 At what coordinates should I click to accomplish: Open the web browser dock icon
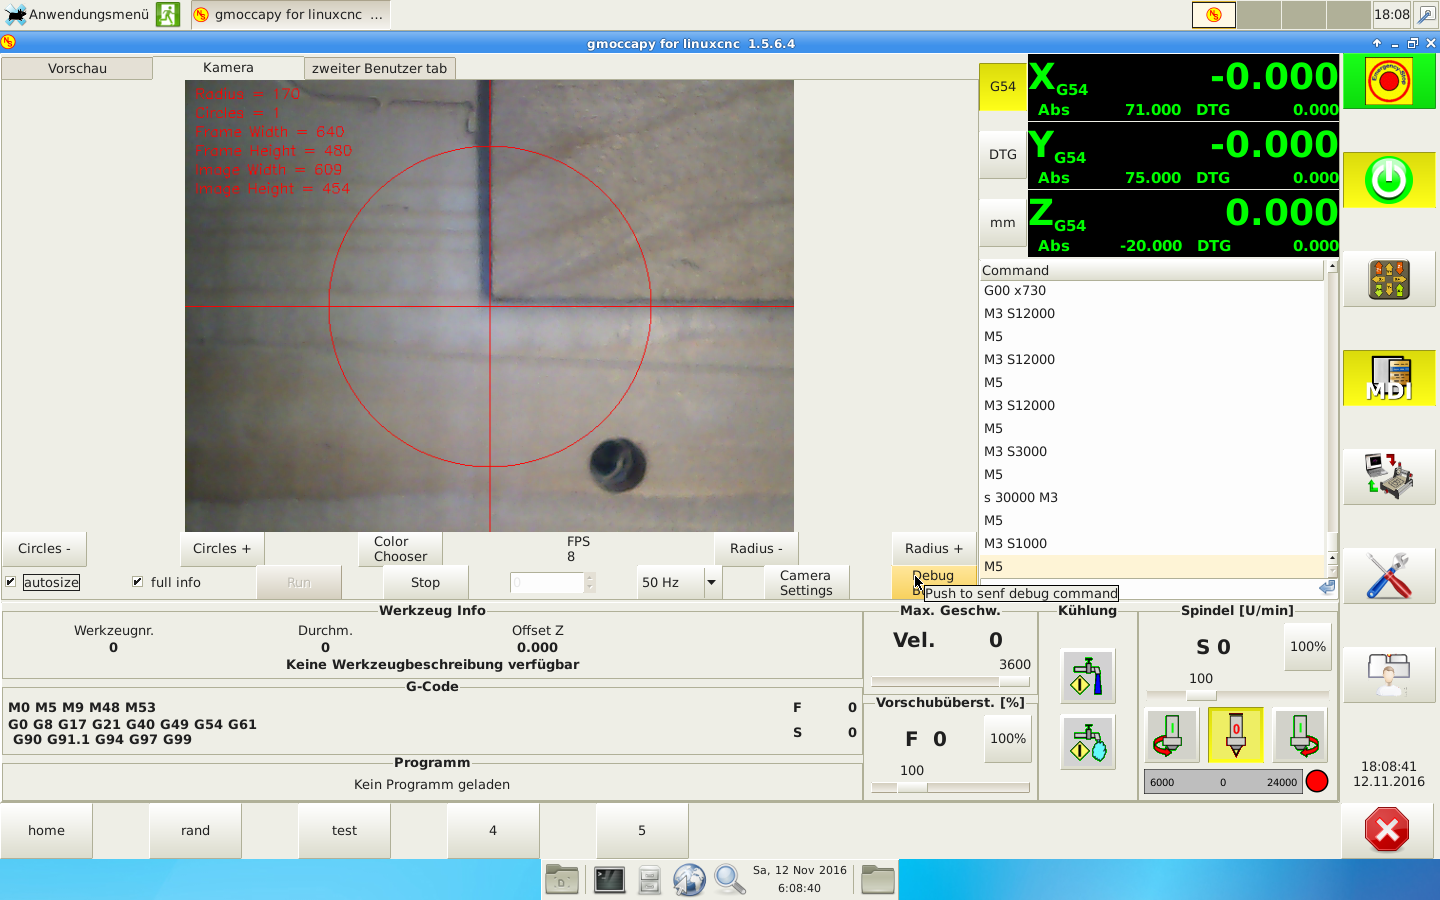click(689, 879)
